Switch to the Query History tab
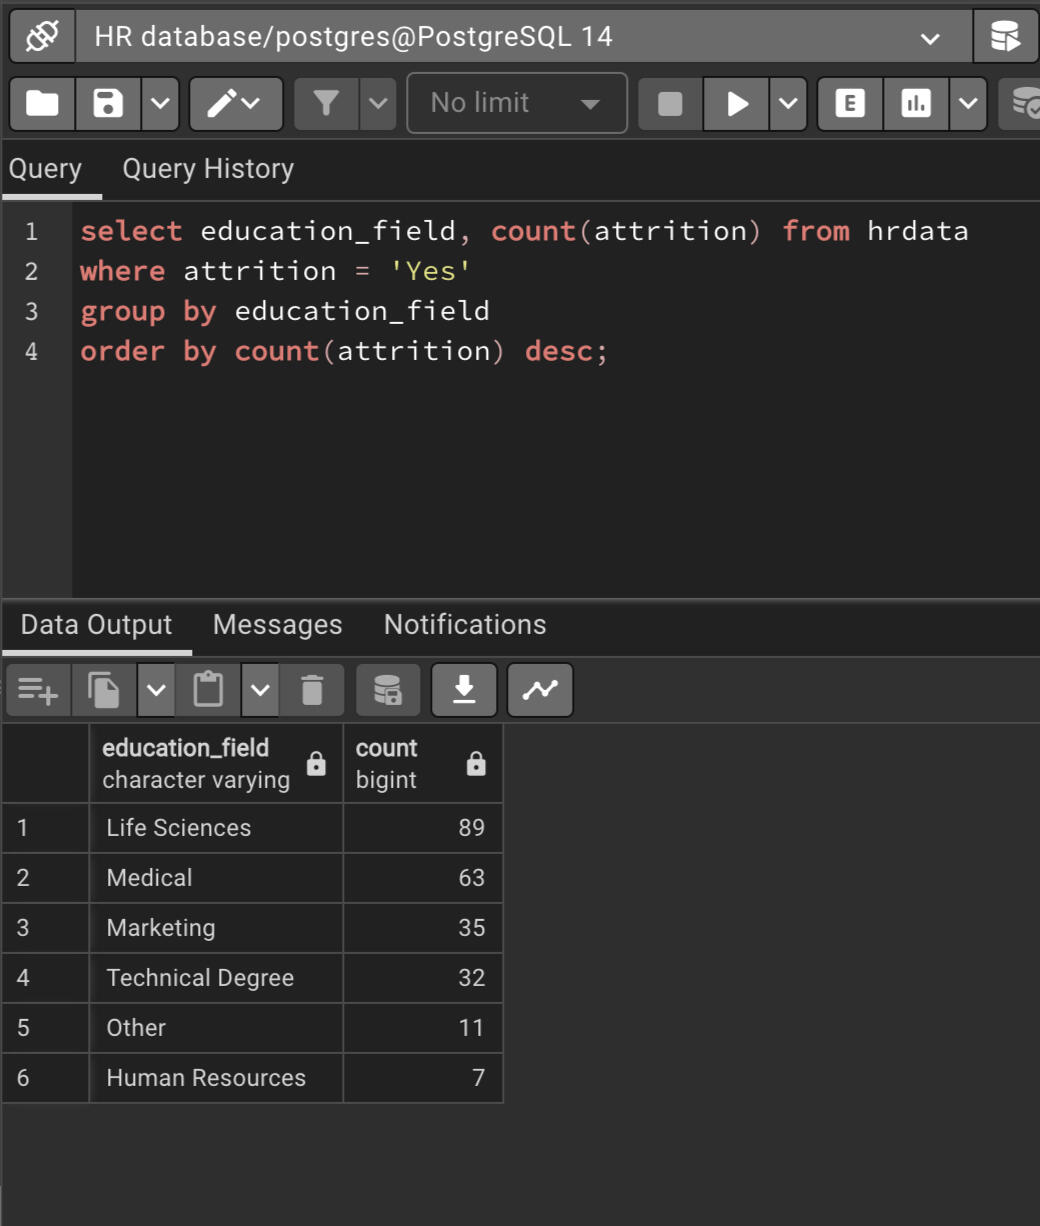The height and width of the screenshot is (1226, 1040). click(208, 169)
